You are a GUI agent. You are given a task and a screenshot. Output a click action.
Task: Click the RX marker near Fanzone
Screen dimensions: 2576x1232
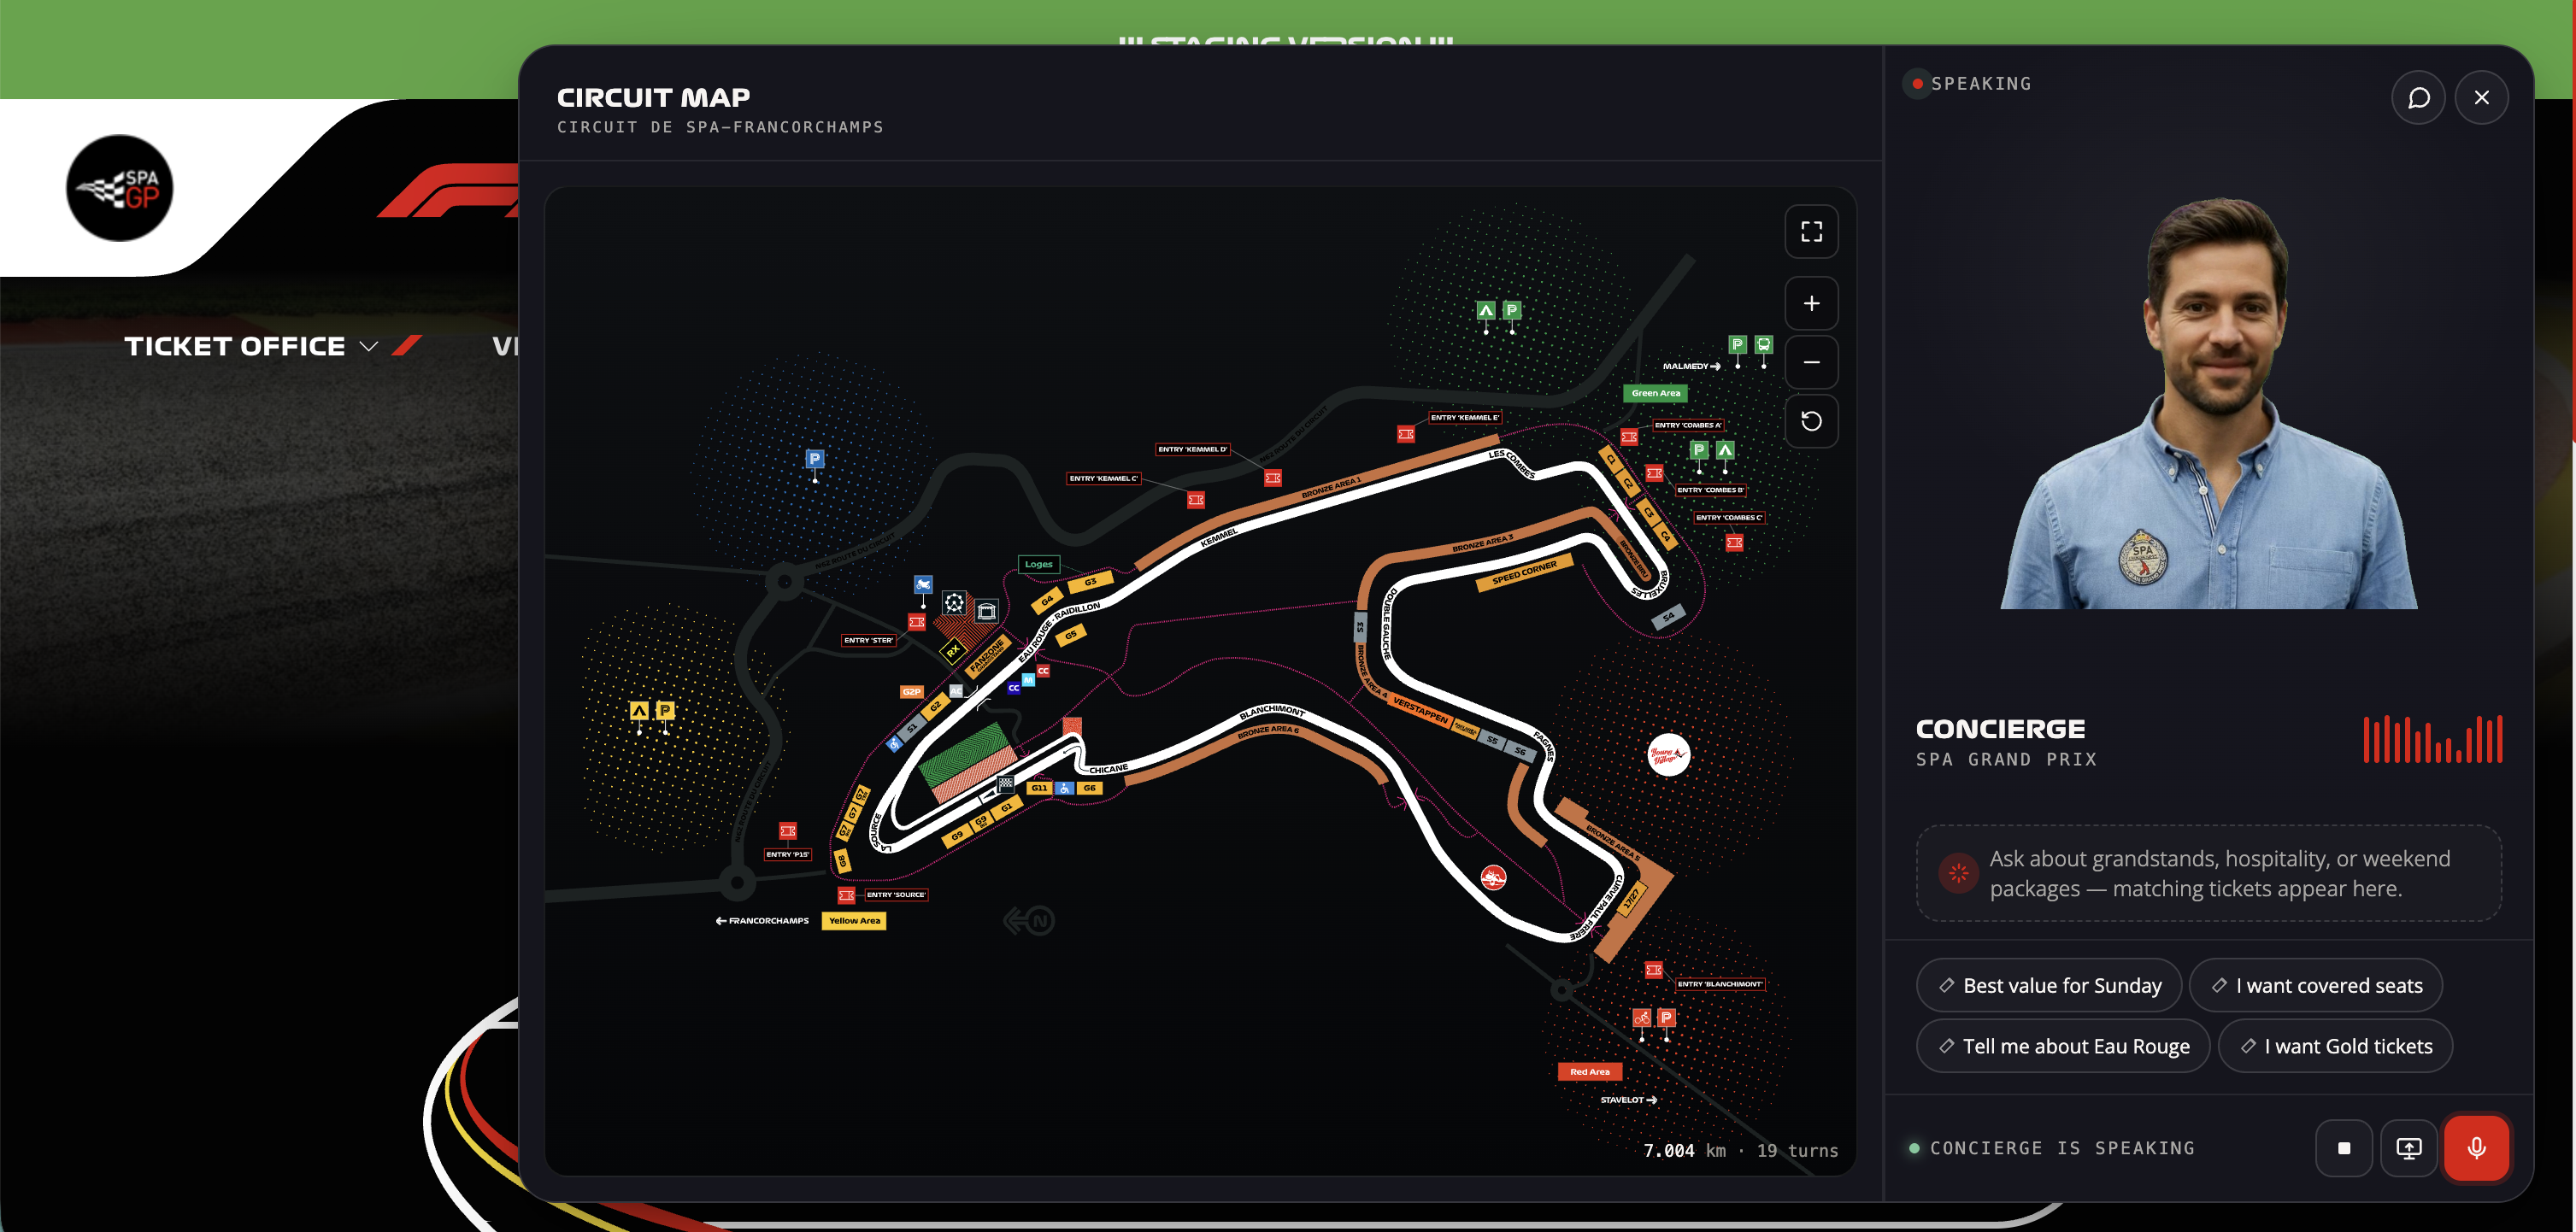(953, 651)
